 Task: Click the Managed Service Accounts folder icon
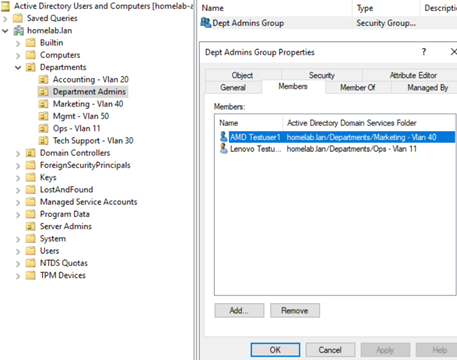point(31,202)
